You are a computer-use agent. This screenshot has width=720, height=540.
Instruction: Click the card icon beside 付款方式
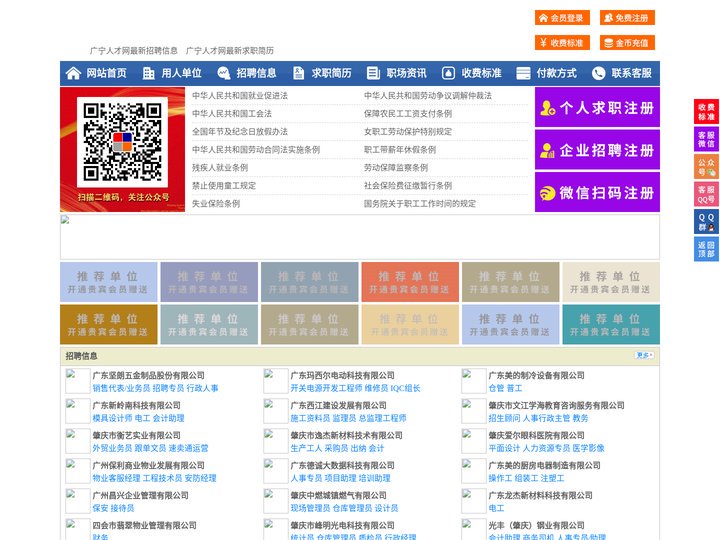tap(523, 73)
